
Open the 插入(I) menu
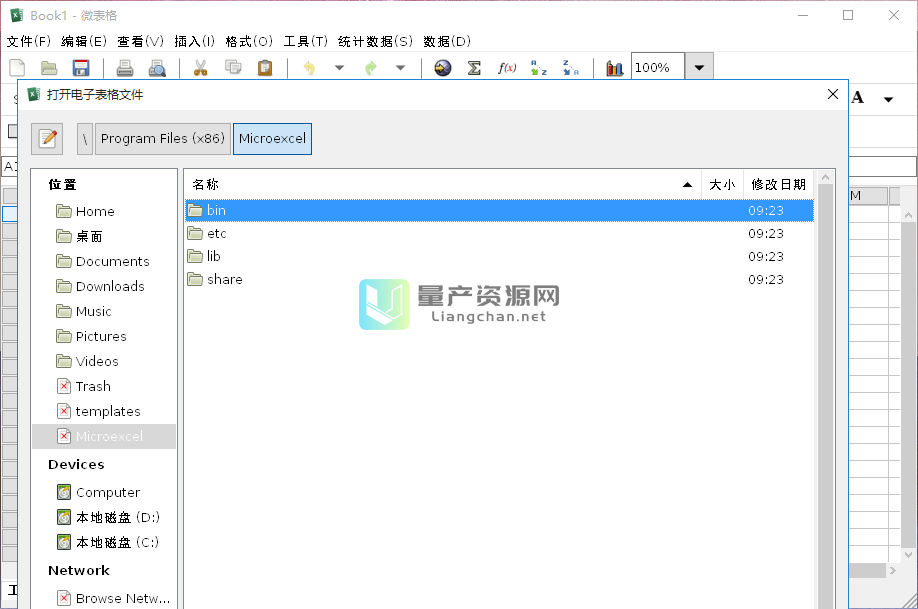[x=194, y=42]
